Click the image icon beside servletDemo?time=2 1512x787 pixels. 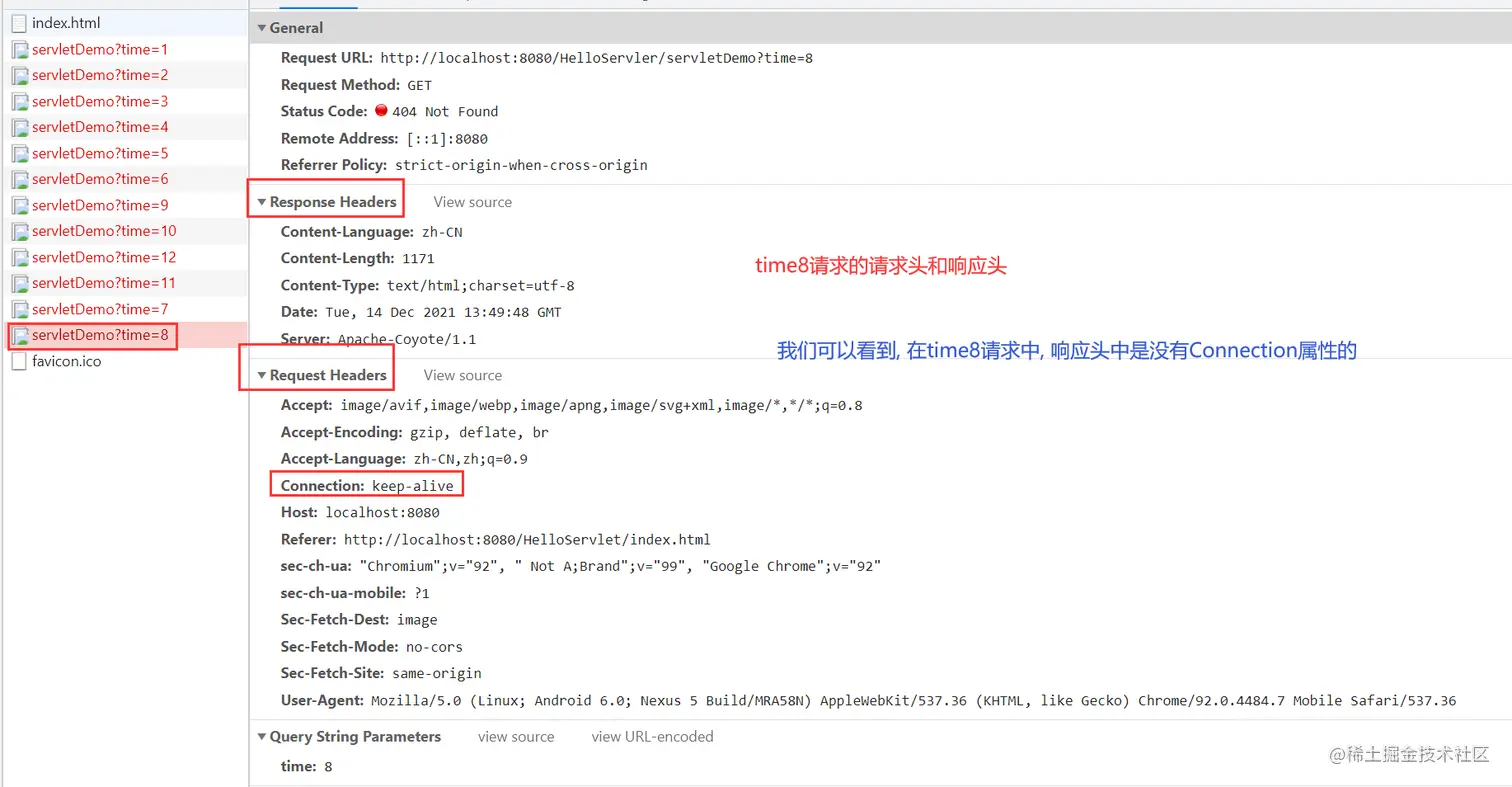click(x=19, y=75)
